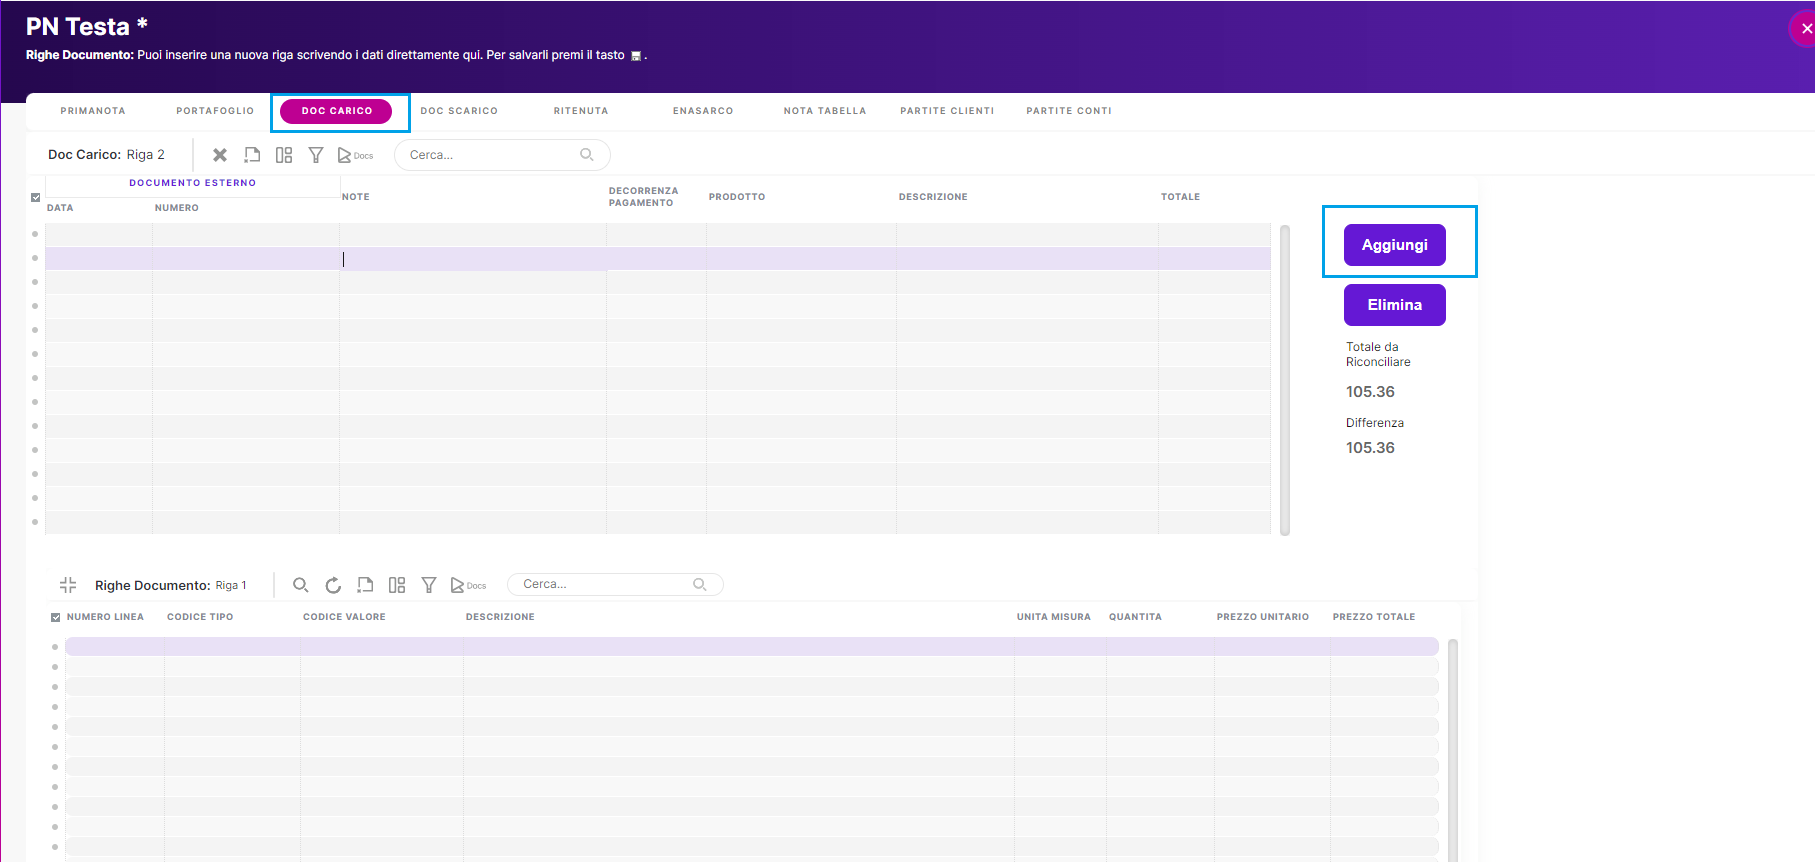Toggle the select-all checkbox in Doc Carico grid

(36, 198)
